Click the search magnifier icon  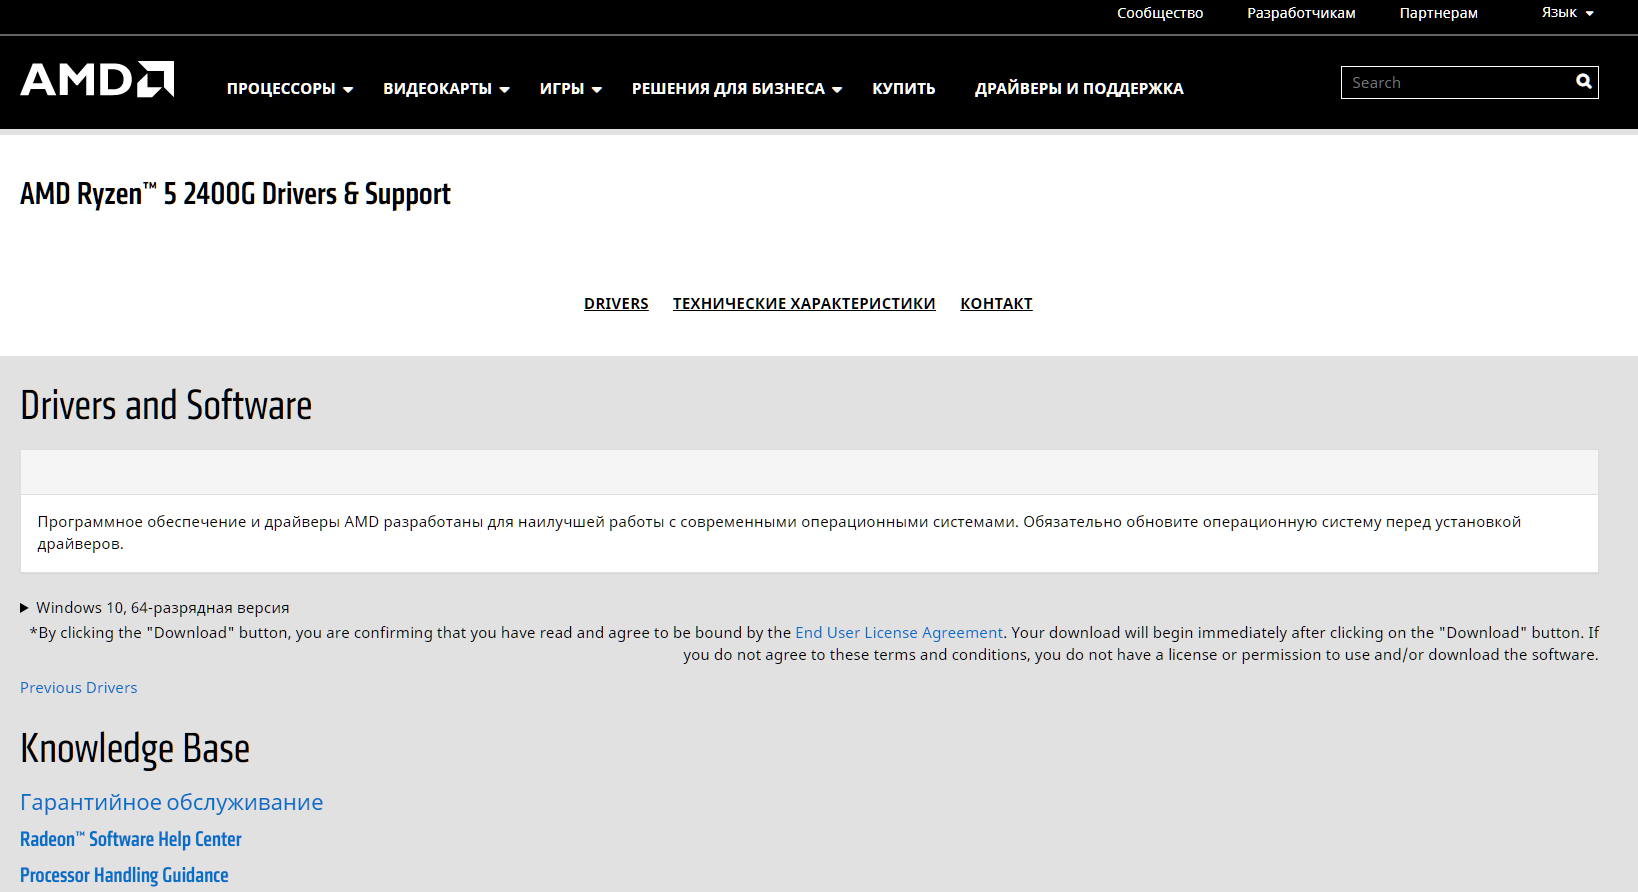tap(1583, 82)
